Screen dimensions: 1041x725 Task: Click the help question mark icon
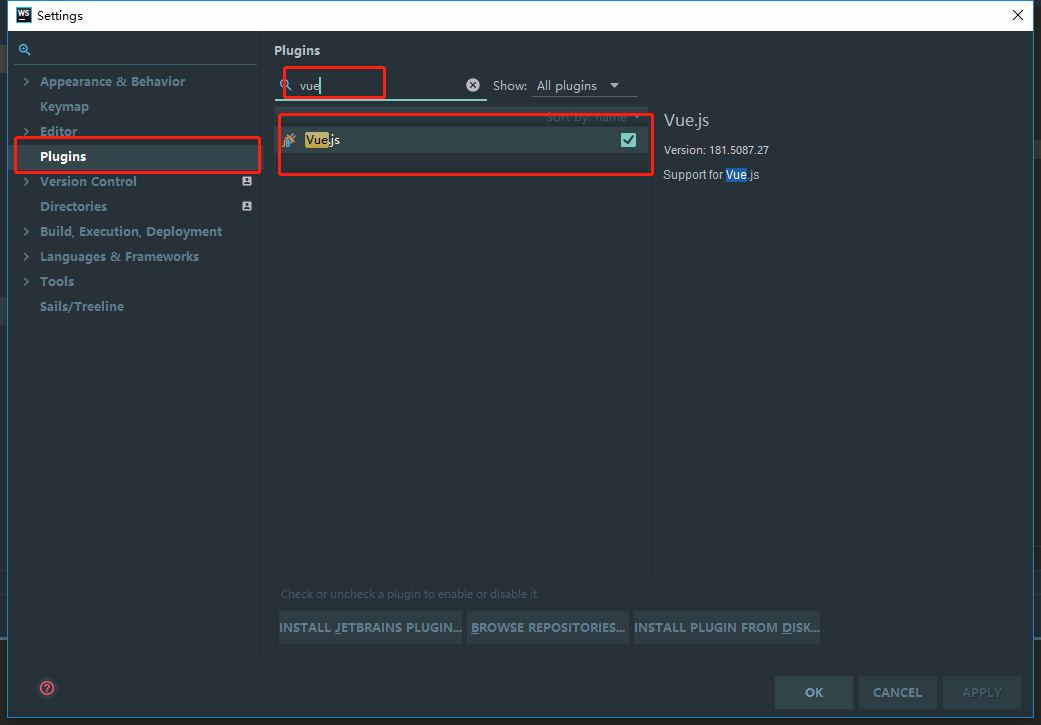[47, 688]
